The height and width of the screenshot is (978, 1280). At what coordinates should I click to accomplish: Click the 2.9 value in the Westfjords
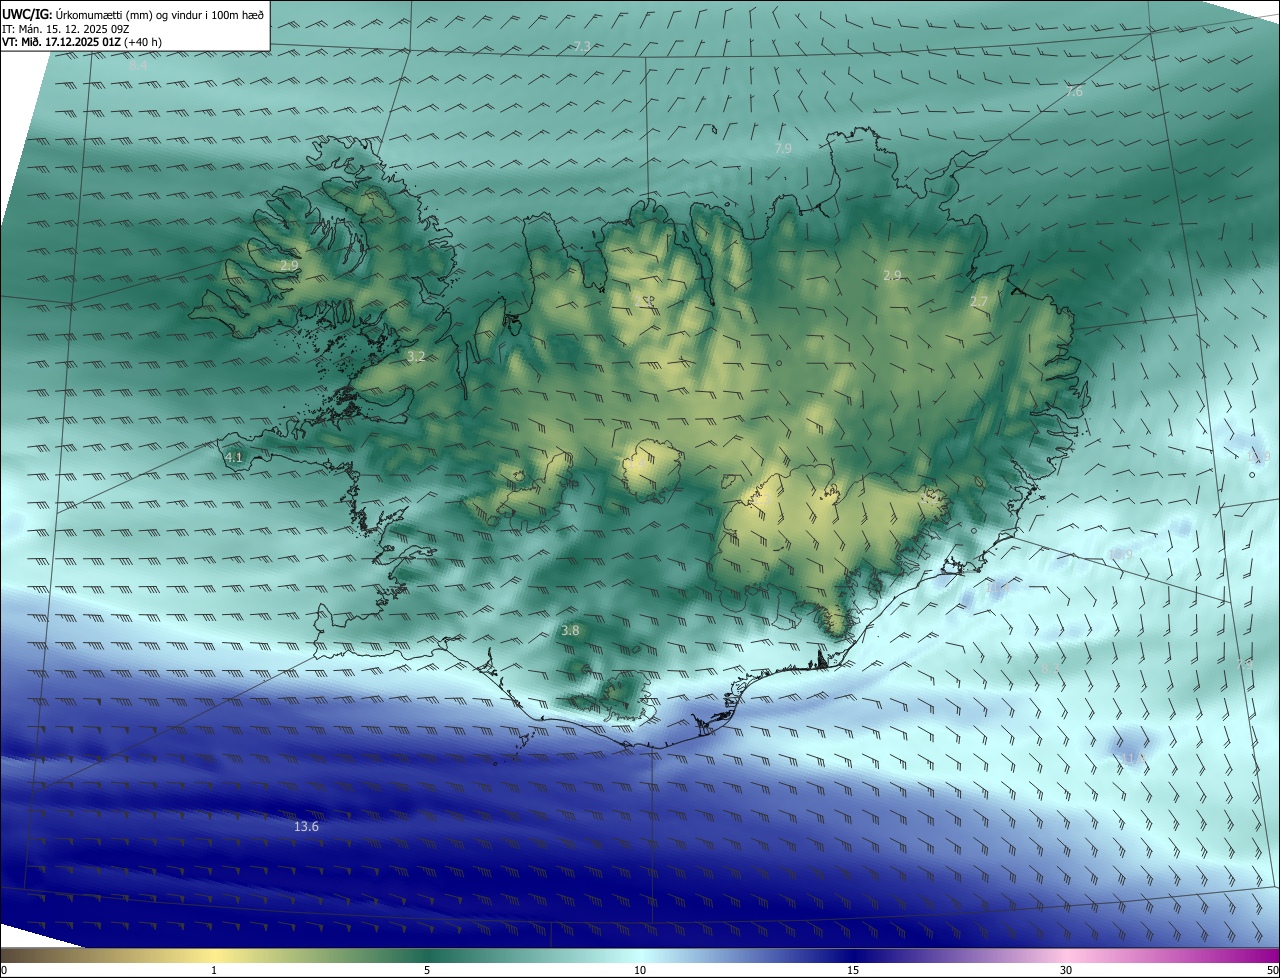click(x=288, y=266)
